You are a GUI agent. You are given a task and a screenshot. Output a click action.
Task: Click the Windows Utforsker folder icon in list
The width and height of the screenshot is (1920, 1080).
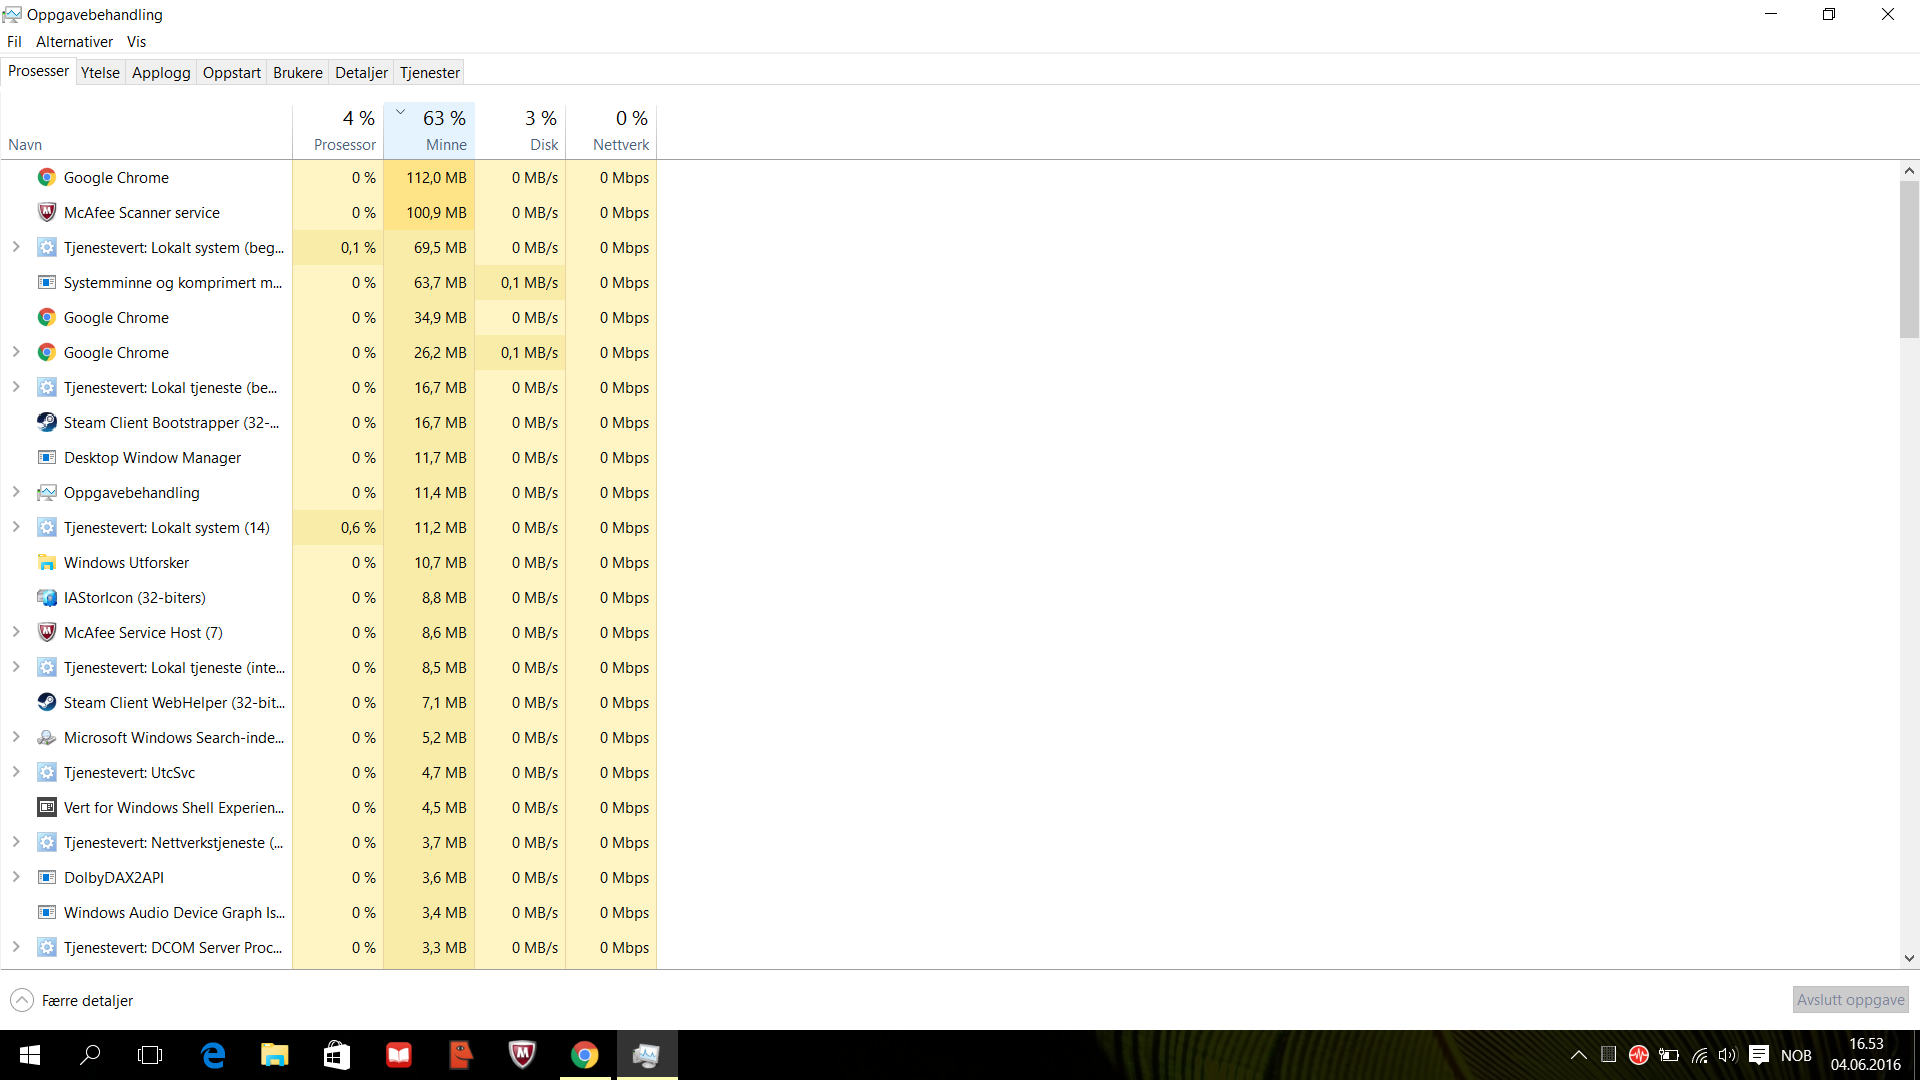[47, 562]
